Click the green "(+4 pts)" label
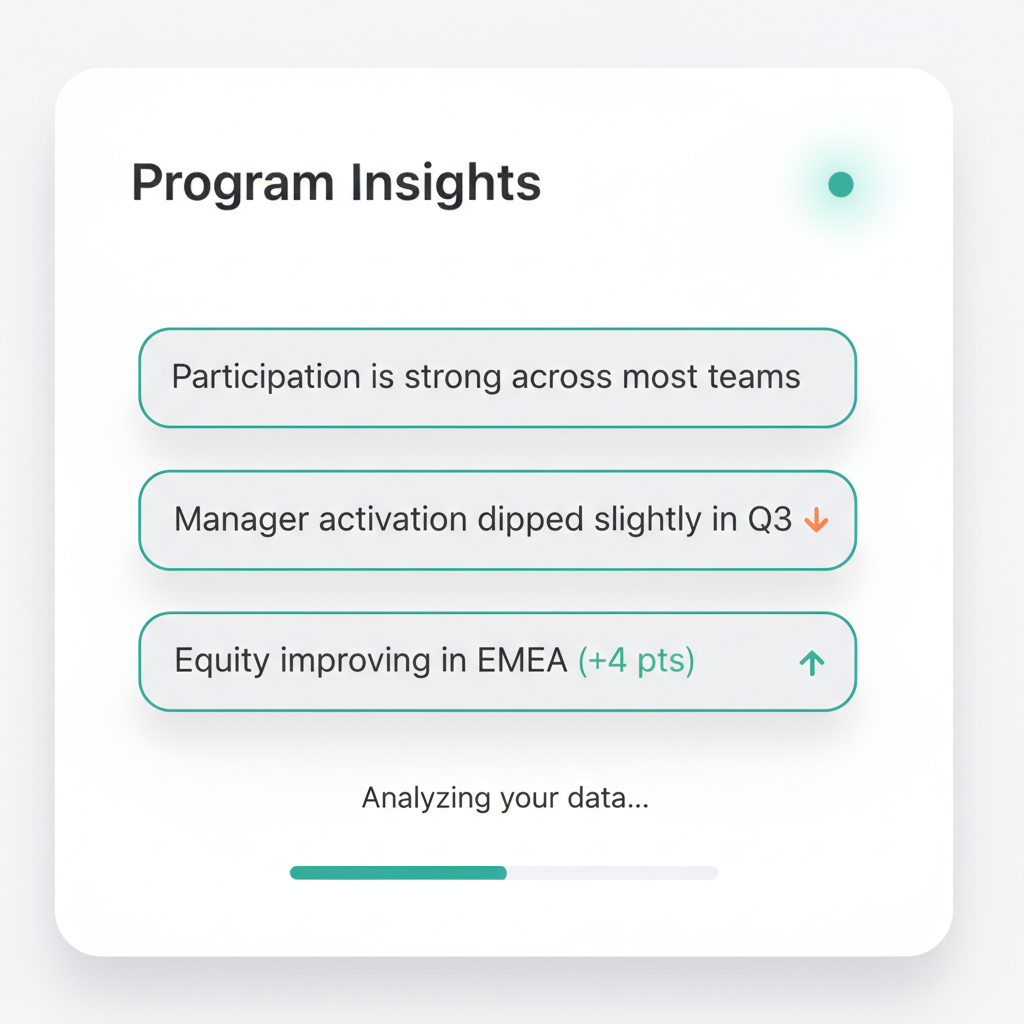Viewport: 1024px width, 1024px height. click(x=636, y=662)
